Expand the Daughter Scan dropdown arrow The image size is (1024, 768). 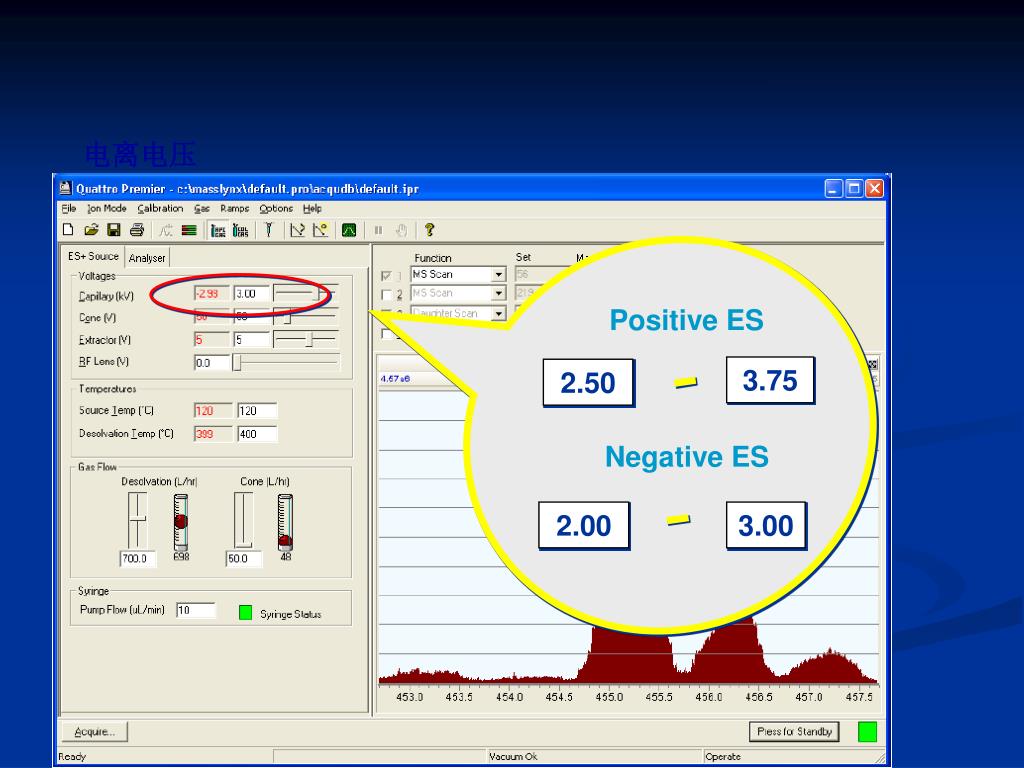[498, 313]
